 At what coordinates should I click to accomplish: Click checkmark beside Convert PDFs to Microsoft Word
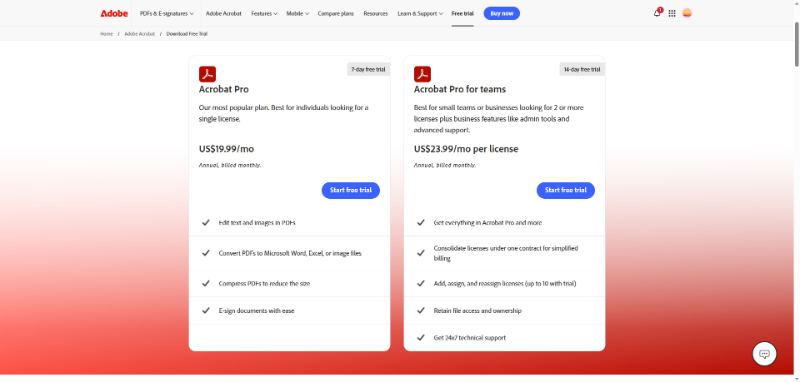[x=206, y=253]
